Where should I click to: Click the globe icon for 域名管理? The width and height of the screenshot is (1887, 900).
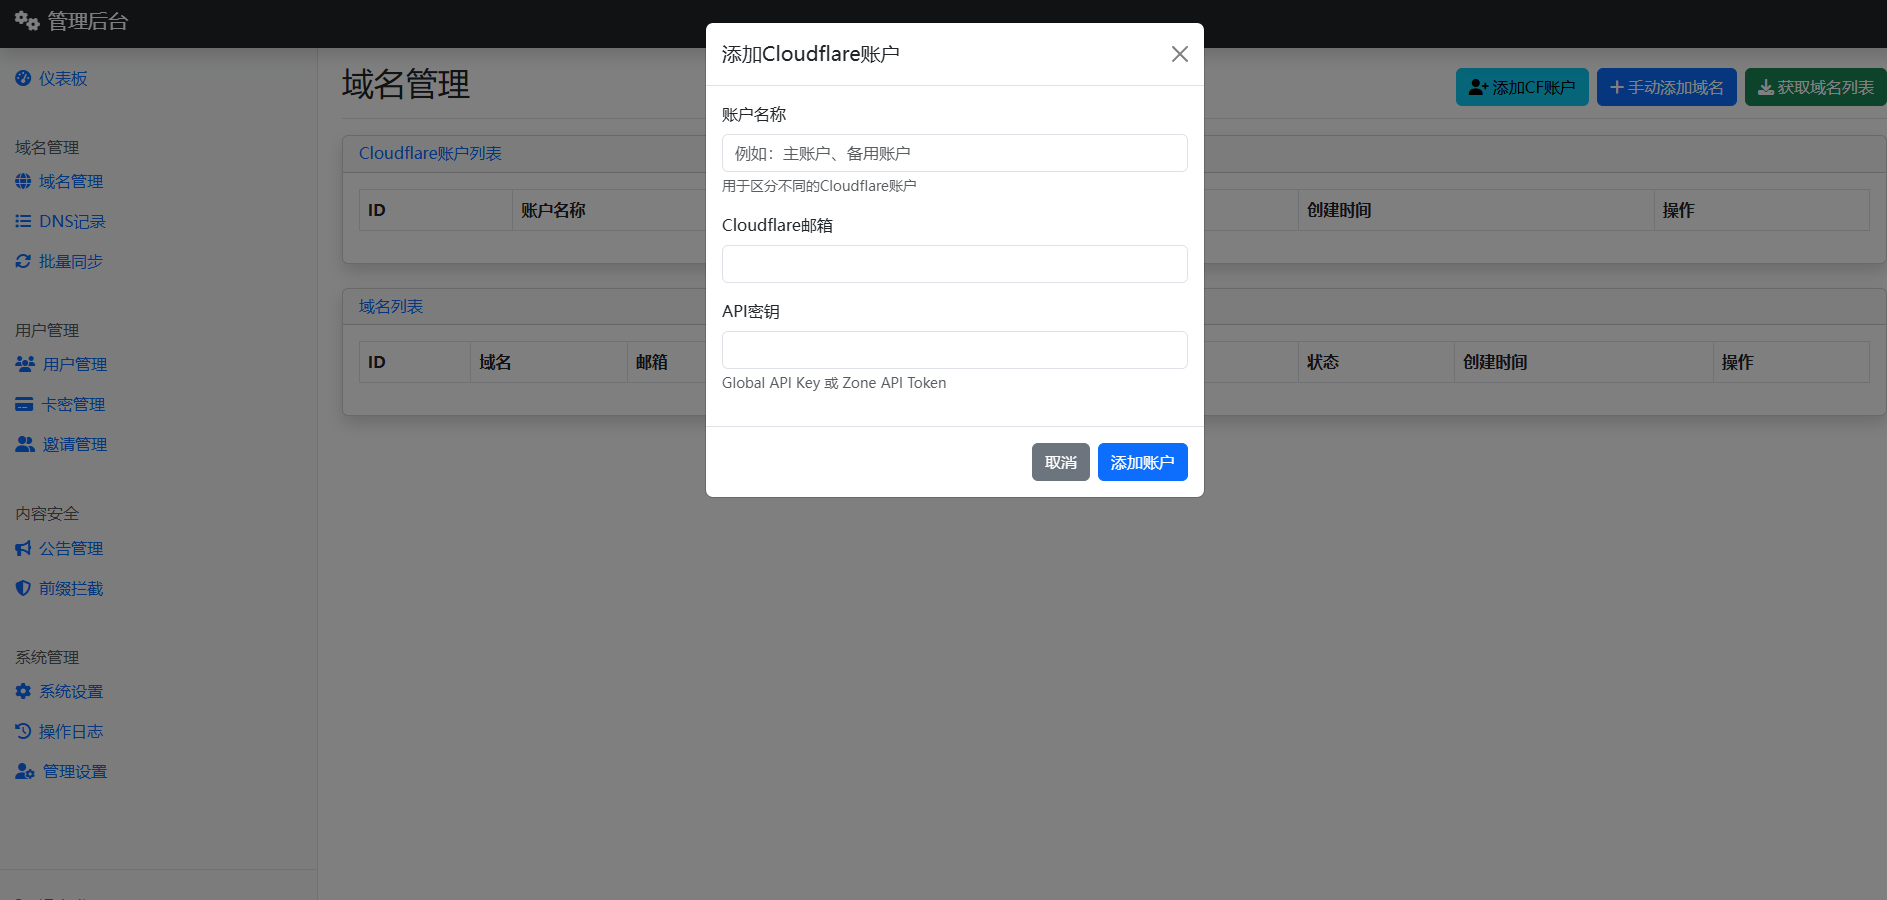23,181
